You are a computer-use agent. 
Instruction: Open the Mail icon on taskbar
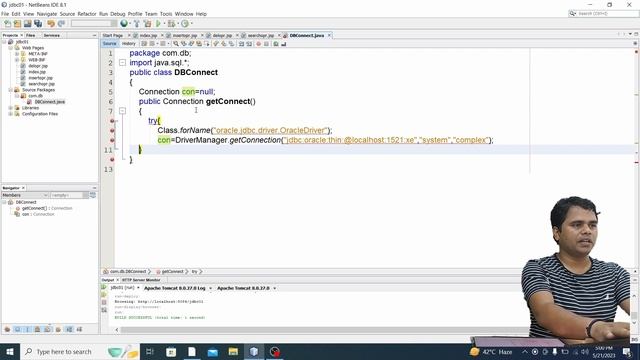click(213, 351)
